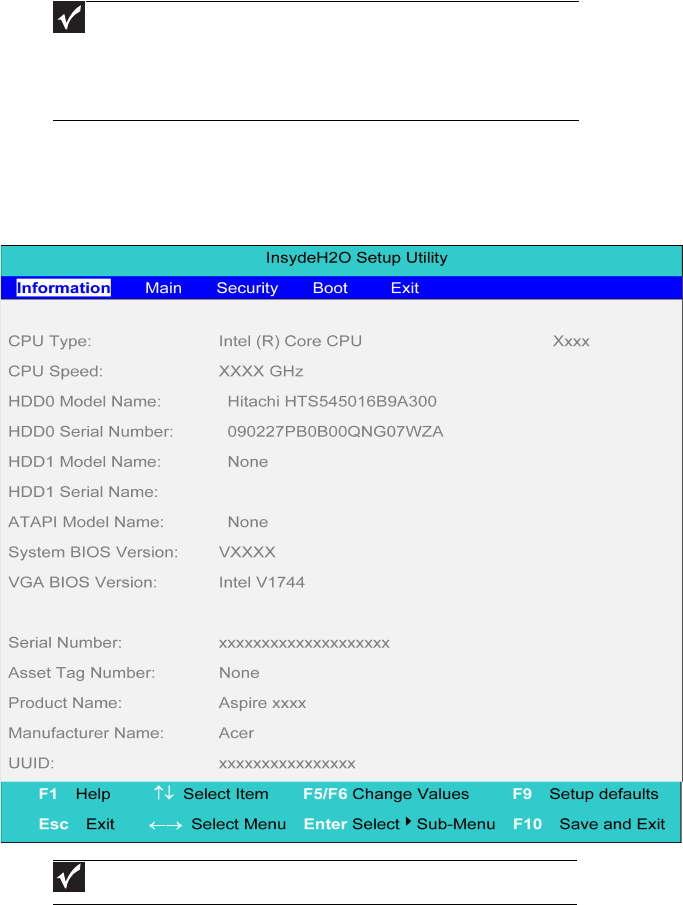The height and width of the screenshot is (905, 683).
Task: Click the up-down arrows Select Item icon
Action: (164, 793)
